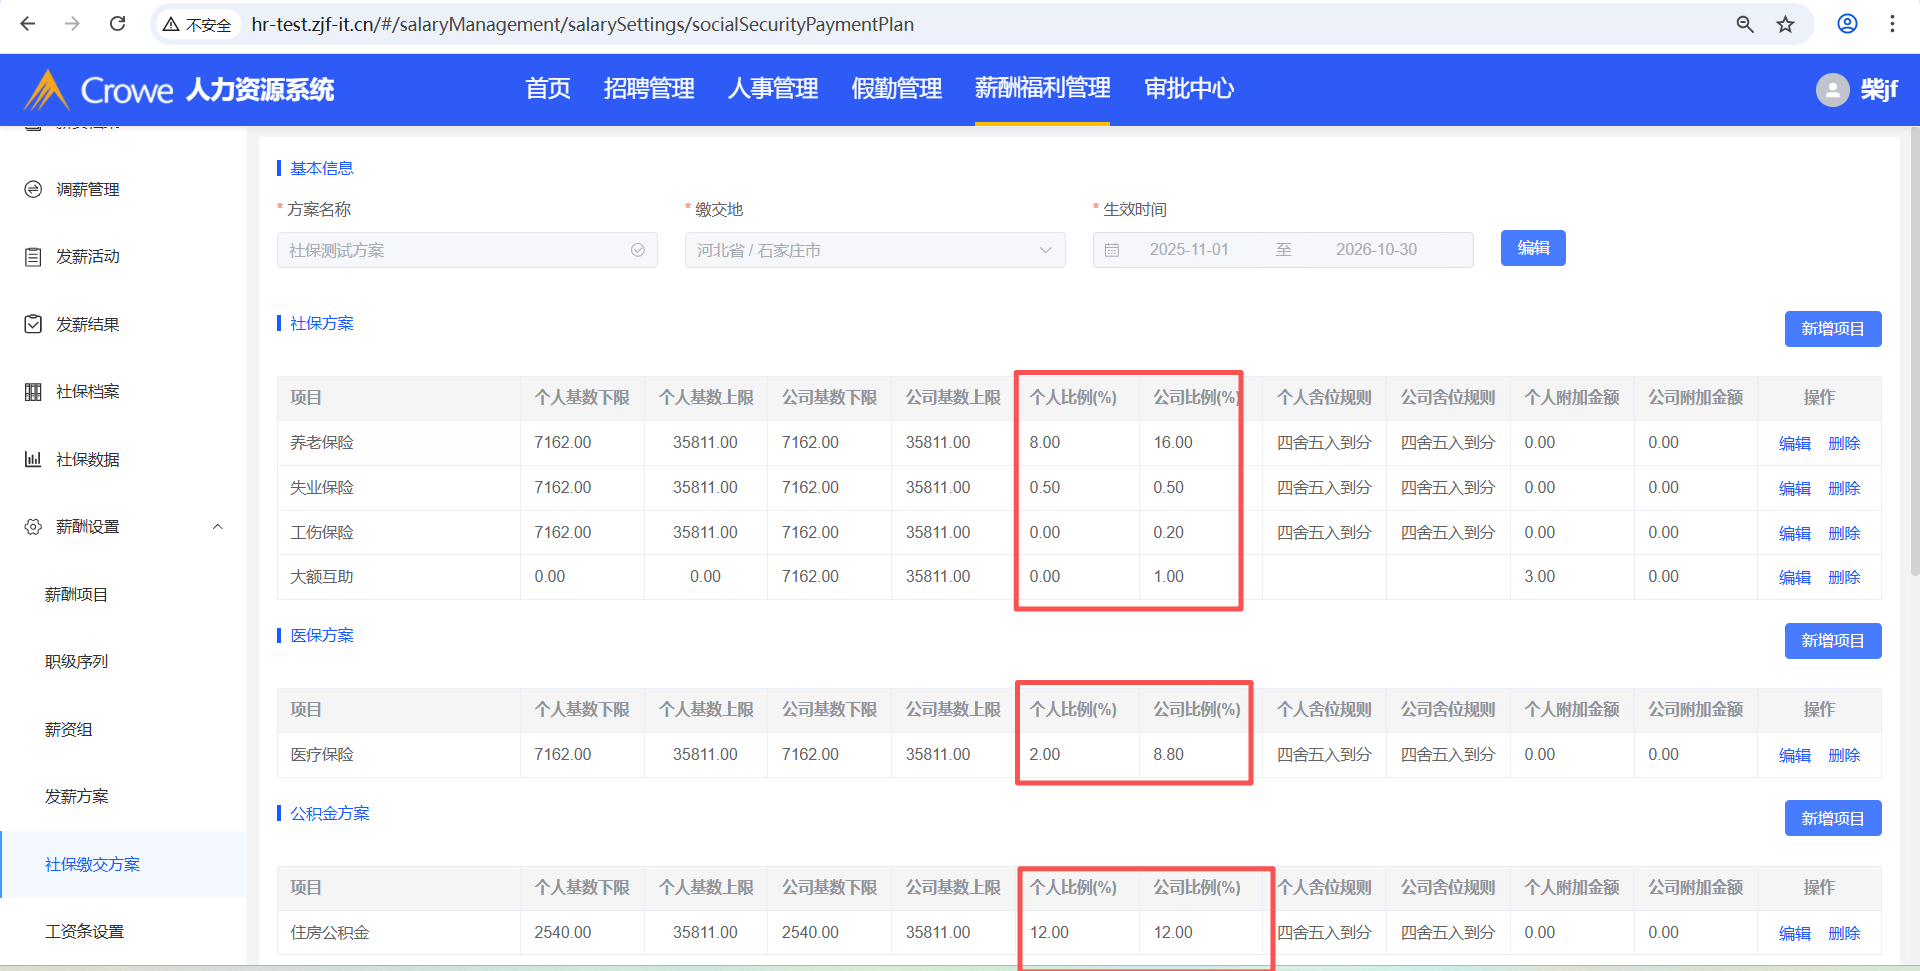Viewport: 1920px width, 971px height.
Task: Click the 社保档案 sidebar icon
Action: click(x=33, y=392)
